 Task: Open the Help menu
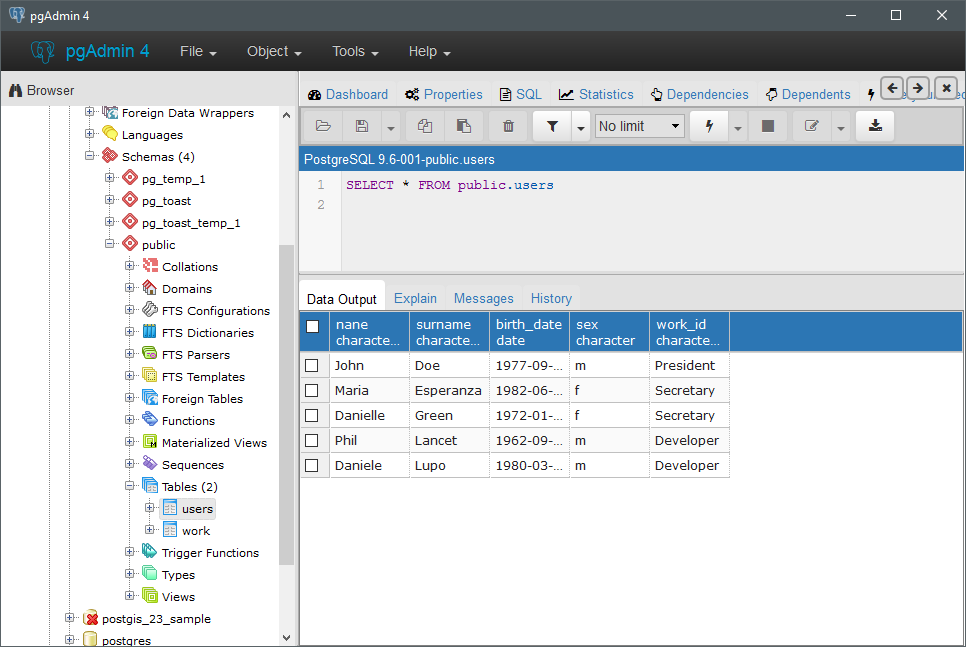(429, 52)
